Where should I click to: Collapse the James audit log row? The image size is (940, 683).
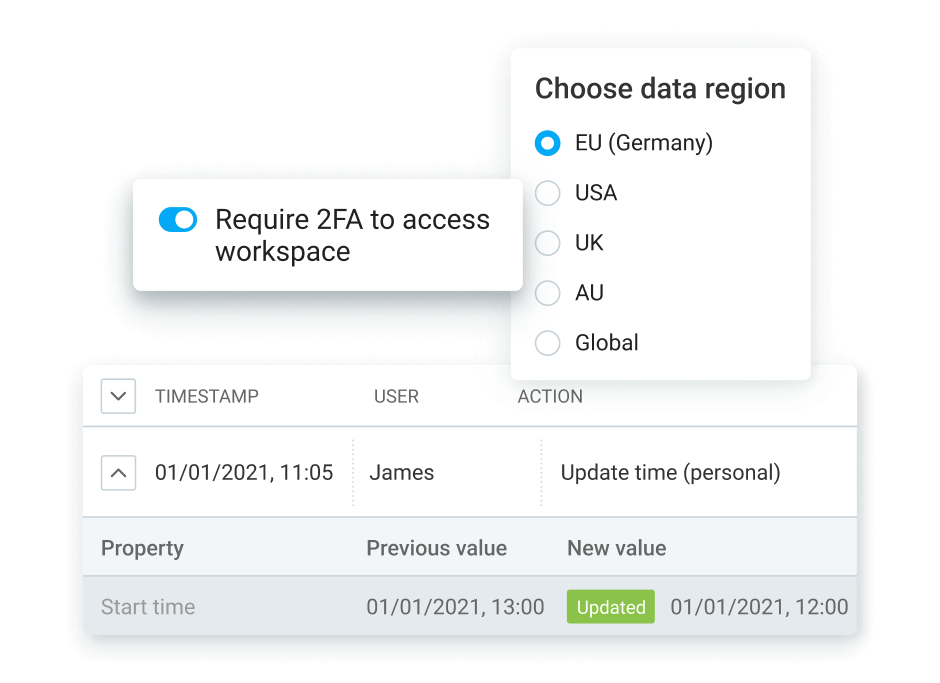118,473
